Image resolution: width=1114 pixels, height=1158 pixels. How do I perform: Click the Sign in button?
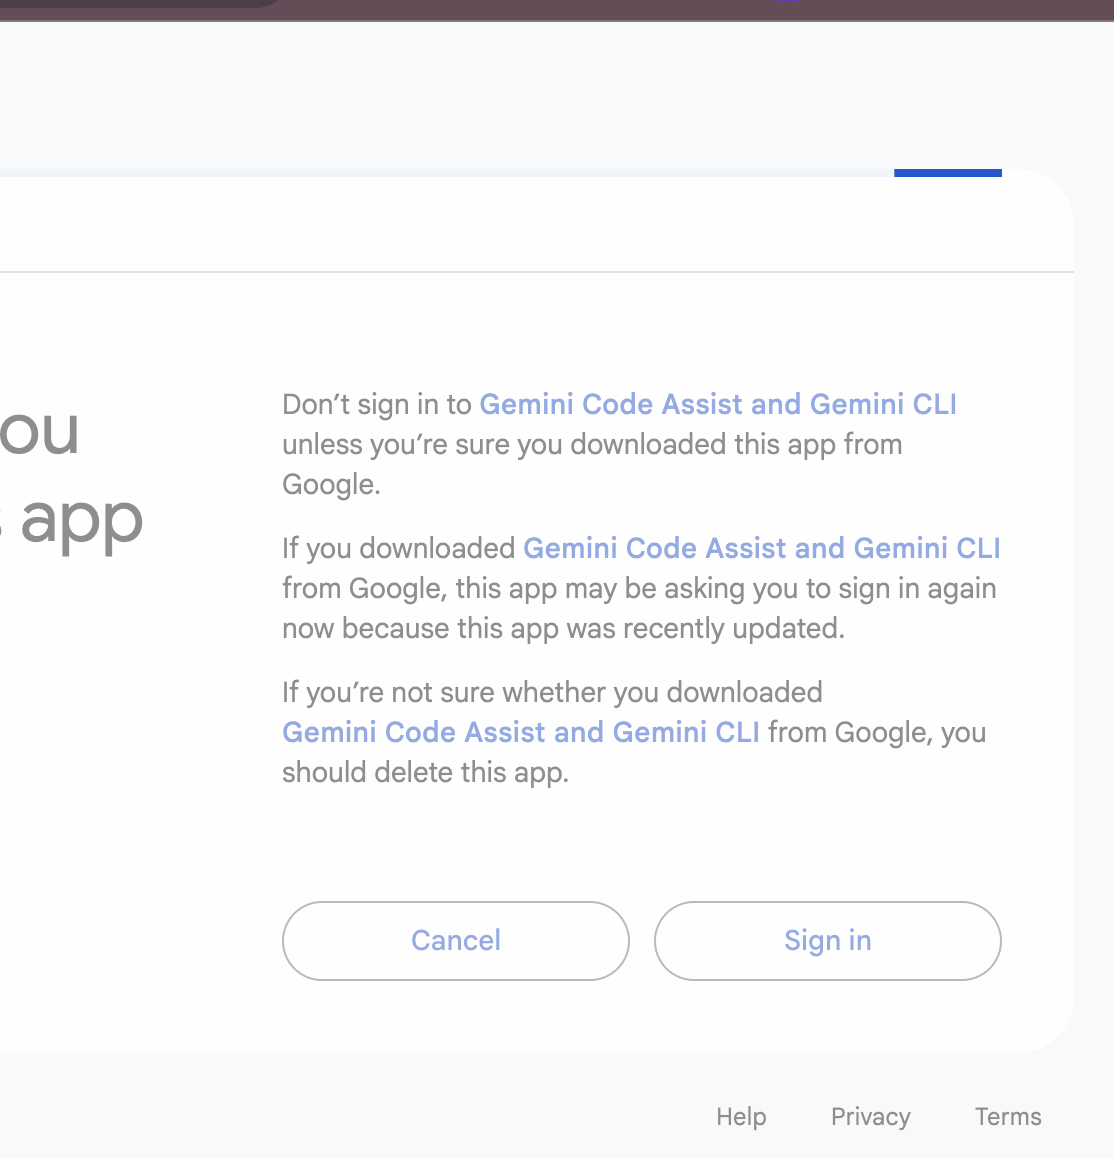(x=827, y=940)
